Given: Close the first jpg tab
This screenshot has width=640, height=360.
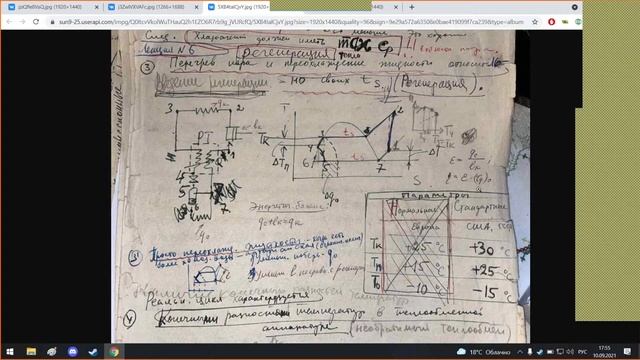Looking at the screenshot, I should 97,7.
